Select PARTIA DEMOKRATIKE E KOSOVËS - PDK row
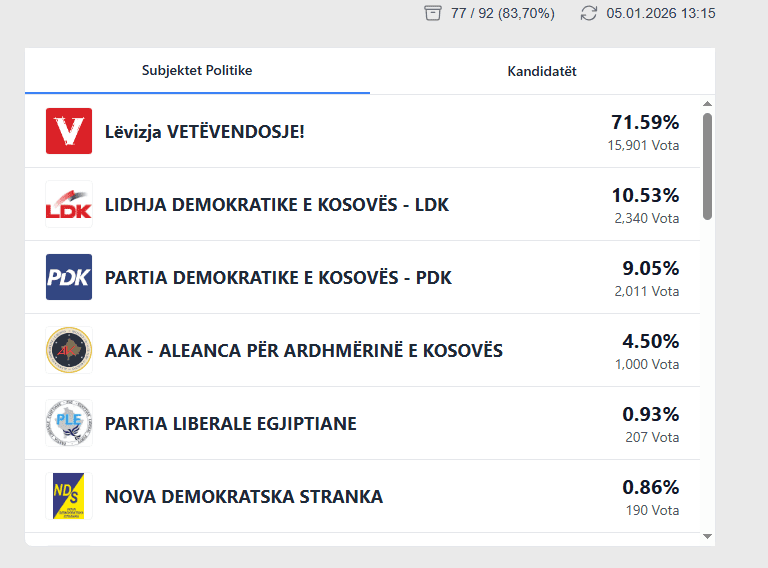 click(278, 278)
